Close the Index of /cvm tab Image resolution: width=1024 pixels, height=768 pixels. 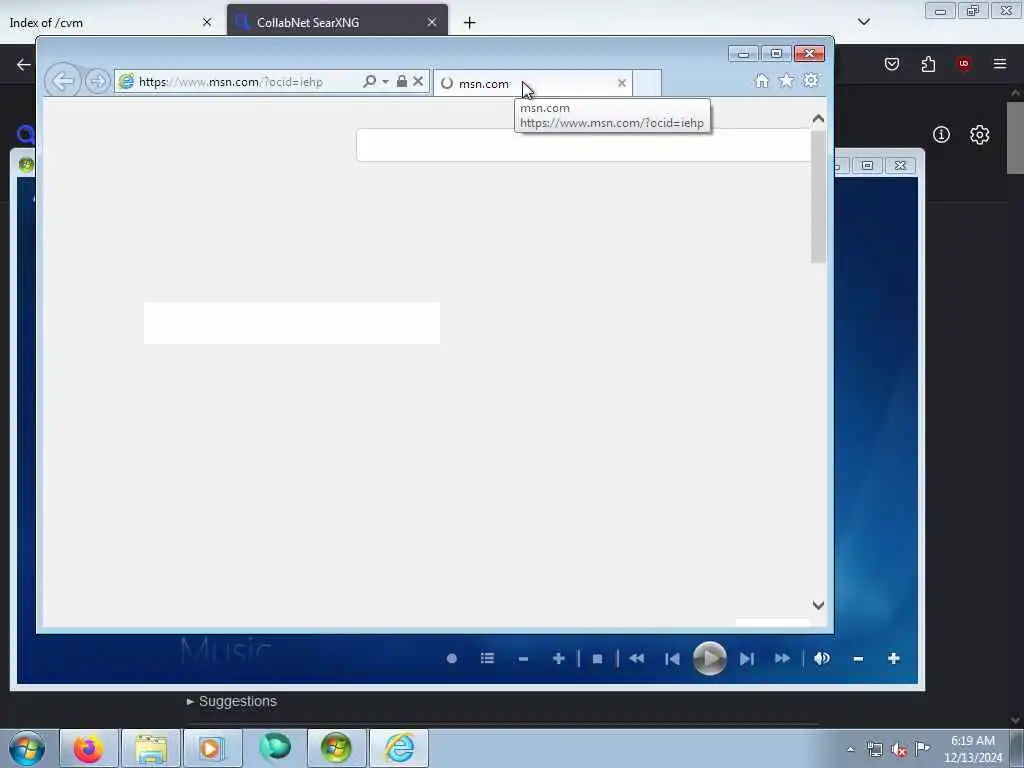[207, 22]
